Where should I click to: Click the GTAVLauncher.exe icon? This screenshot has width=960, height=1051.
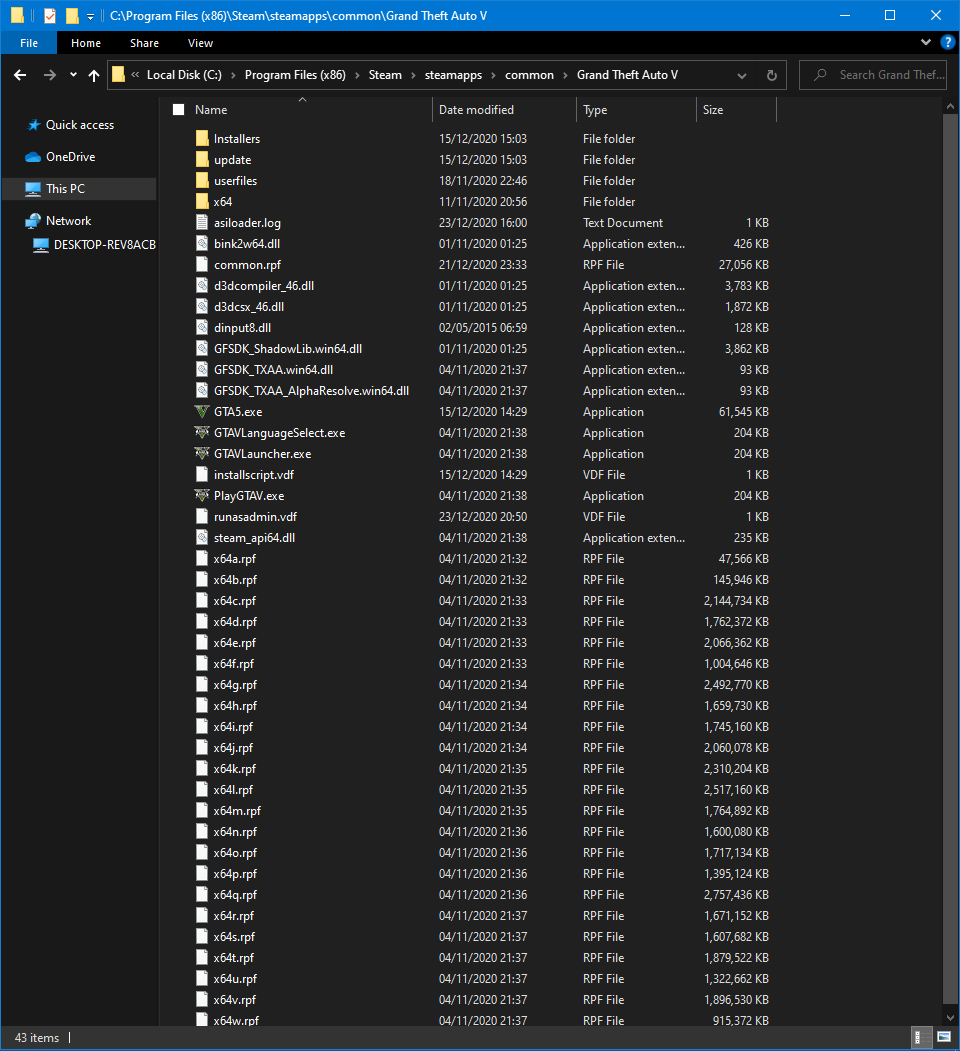pyautogui.click(x=202, y=454)
